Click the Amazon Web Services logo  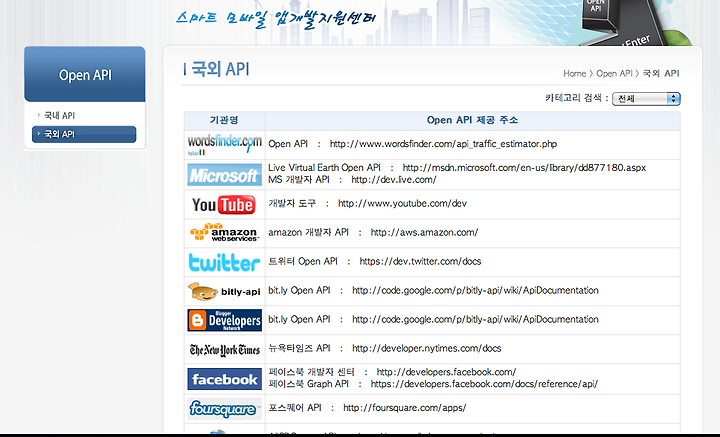point(225,233)
